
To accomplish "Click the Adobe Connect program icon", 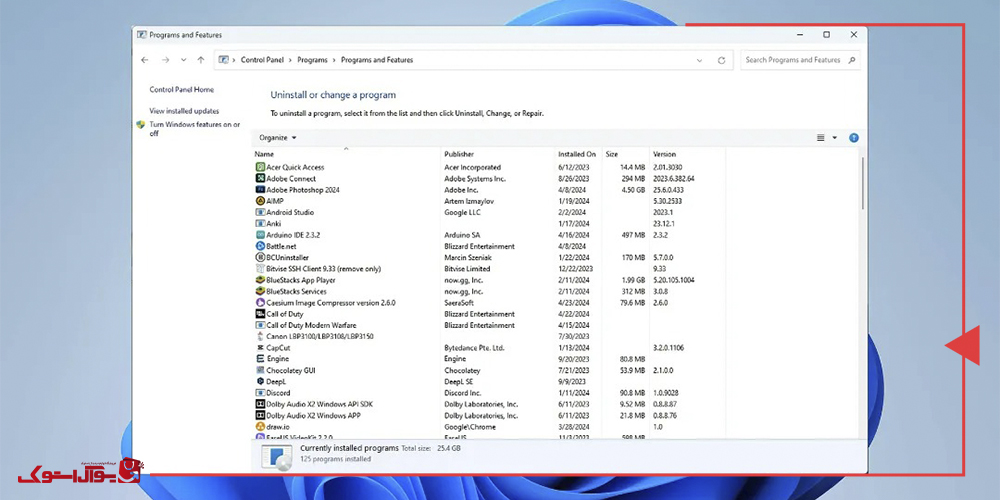I will click(x=260, y=179).
